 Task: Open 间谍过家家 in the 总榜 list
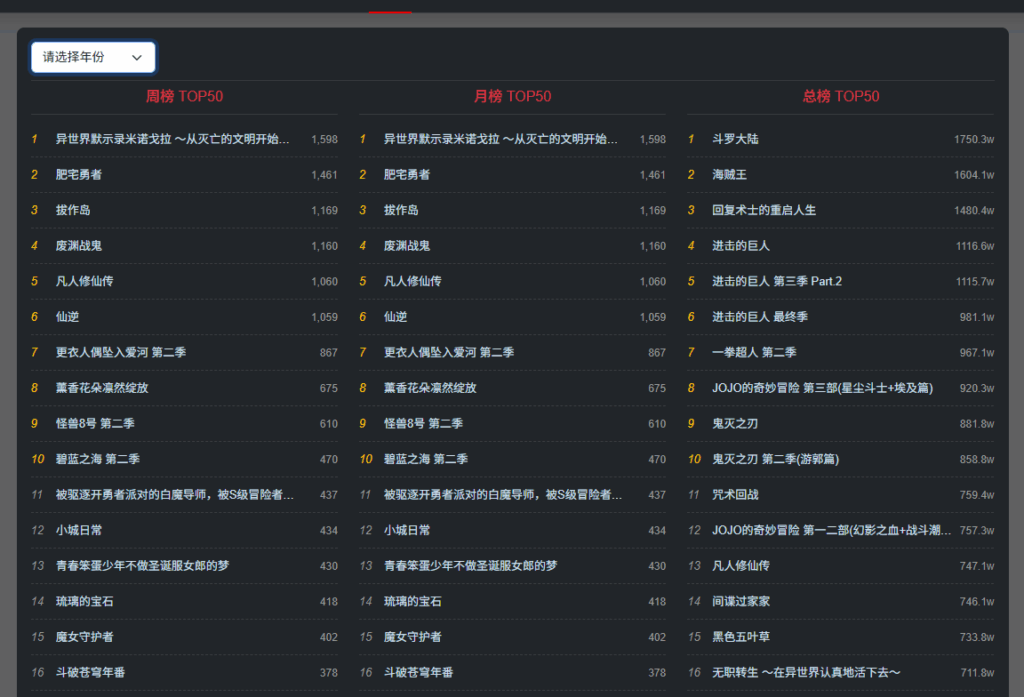741,602
